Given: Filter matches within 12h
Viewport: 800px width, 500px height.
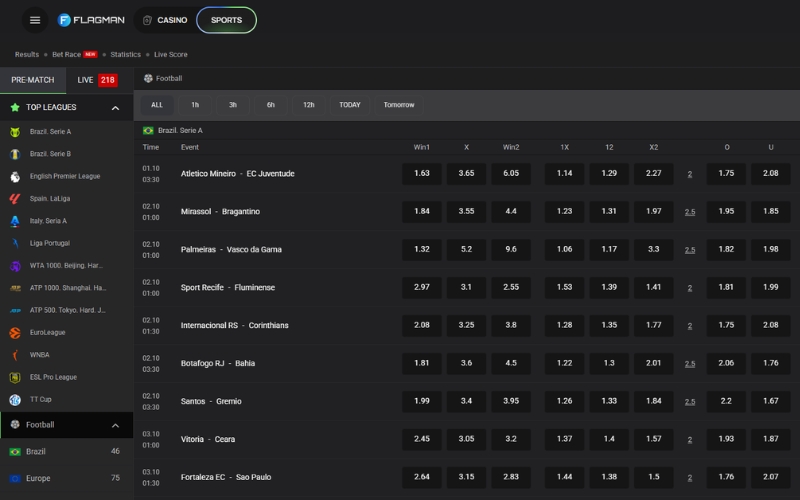Looking at the screenshot, I should [309, 105].
